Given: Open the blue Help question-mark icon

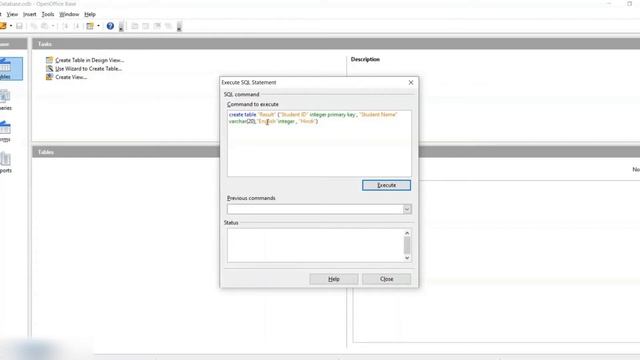Looking at the screenshot, I should tap(110, 26).
